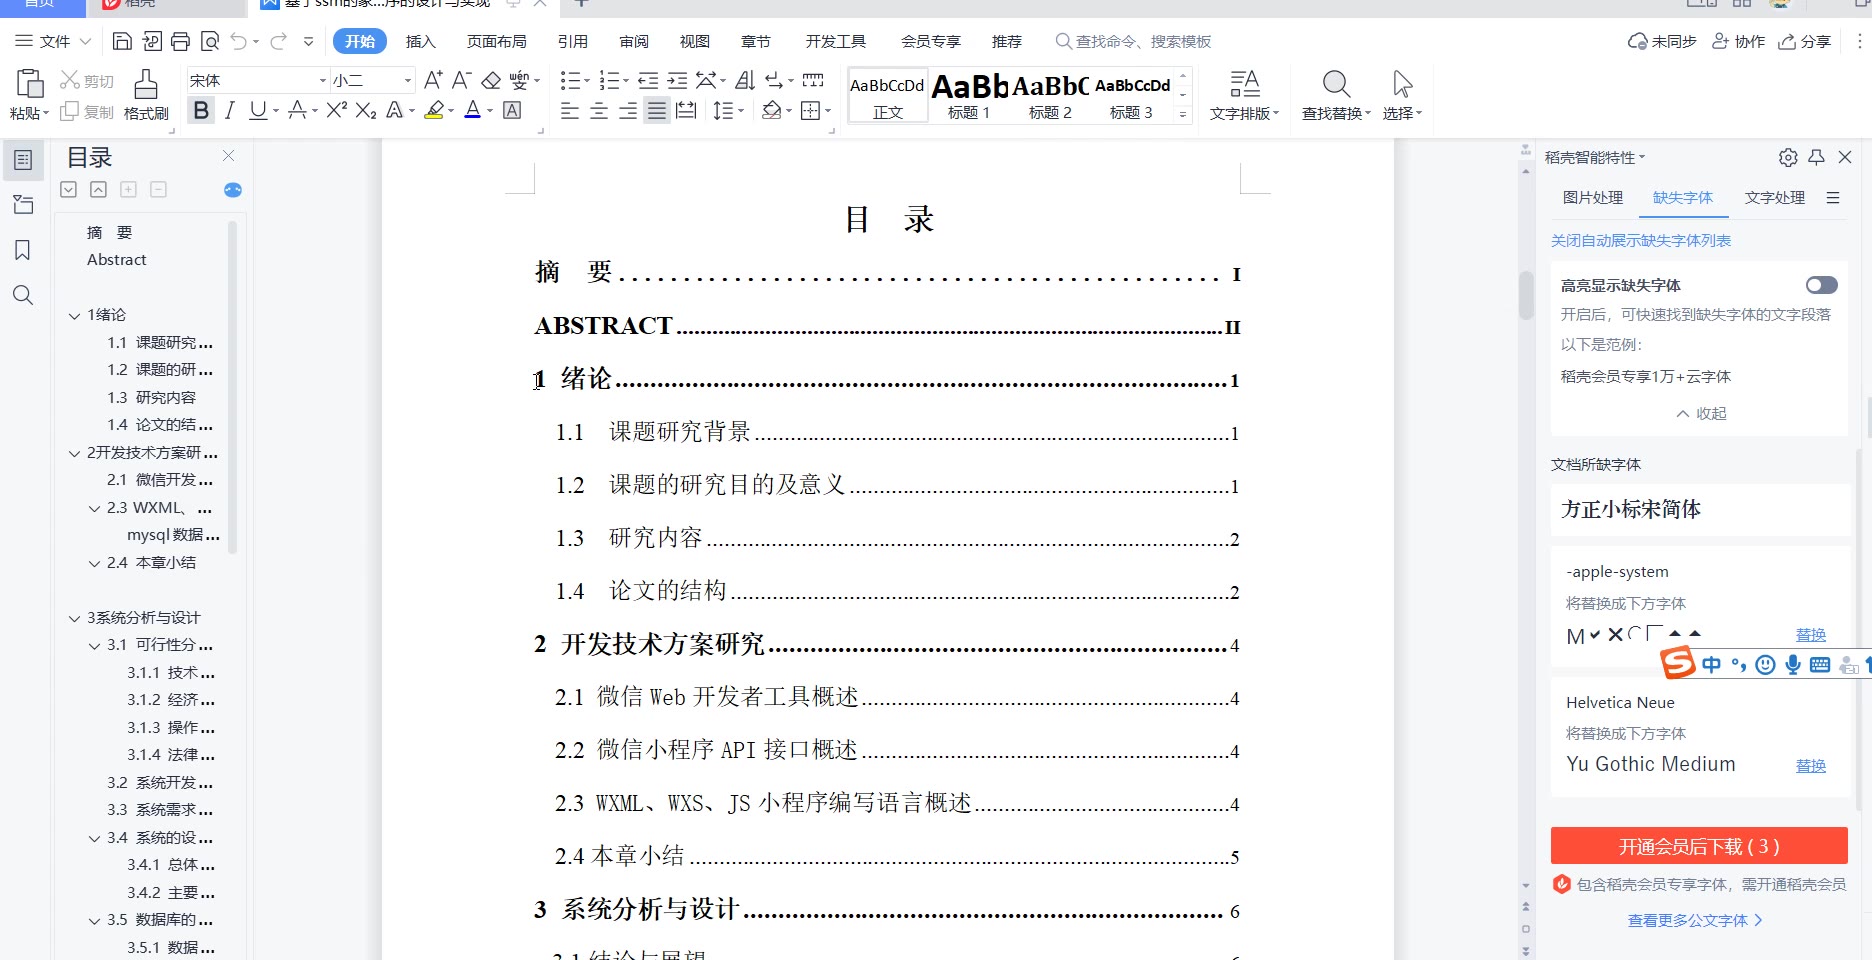Open the 引用 ribbon tab
This screenshot has width=1872, height=960.
[x=573, y=41]
